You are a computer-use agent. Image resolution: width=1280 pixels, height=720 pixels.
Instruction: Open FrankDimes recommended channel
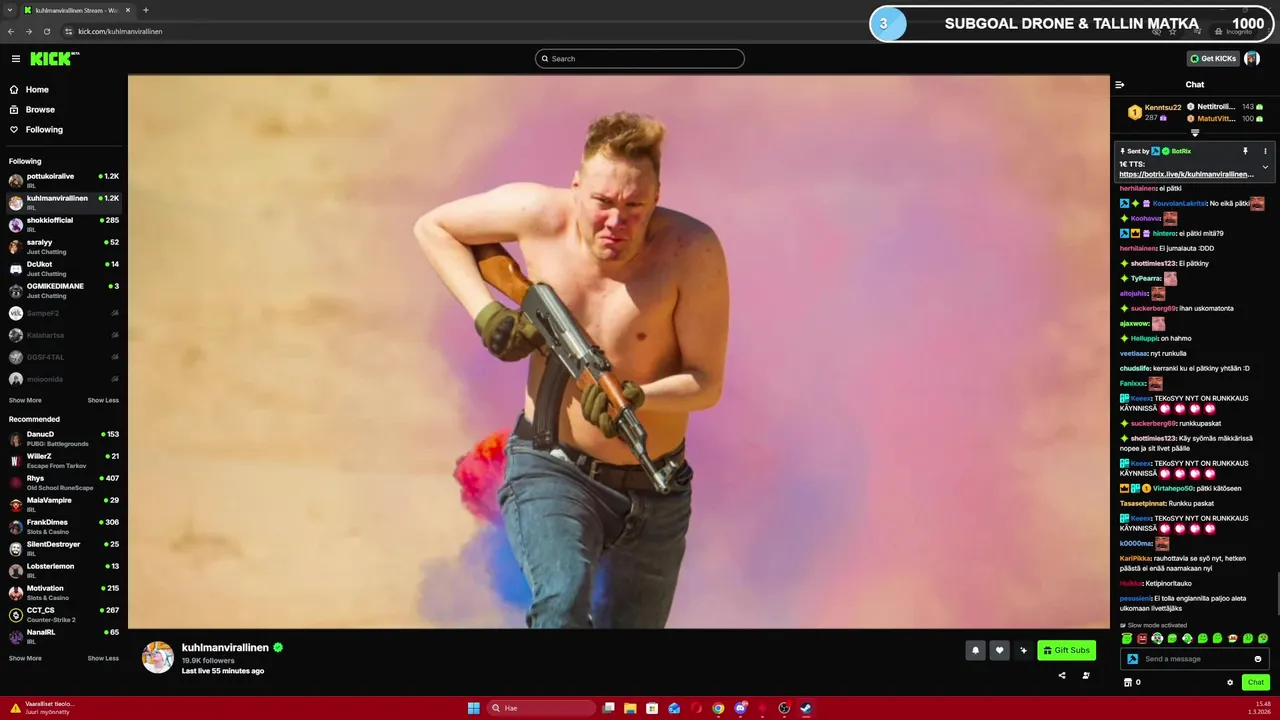pos(64,527)
